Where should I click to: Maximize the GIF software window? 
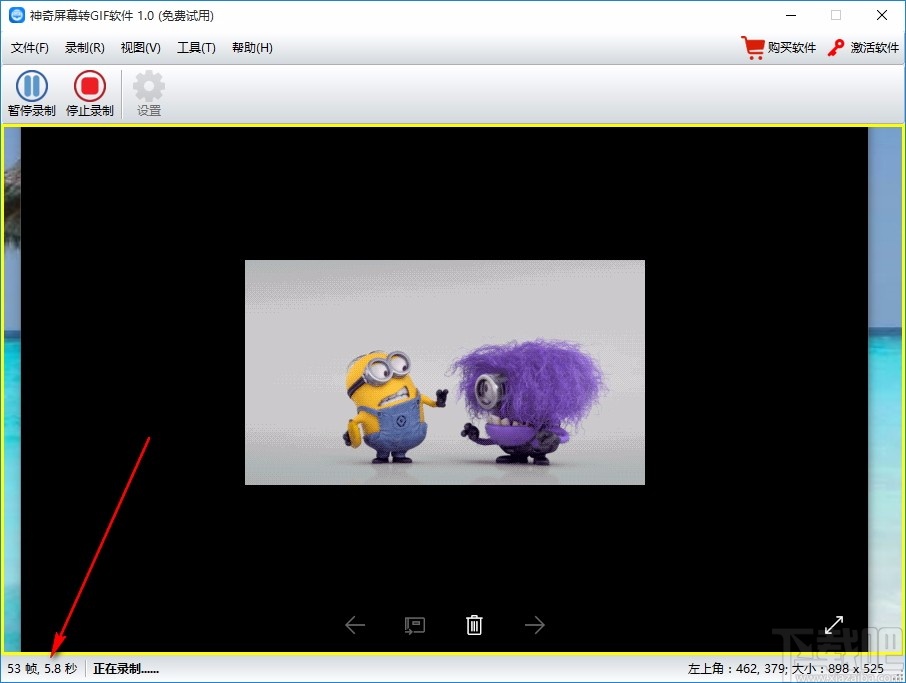coord(836,16)
